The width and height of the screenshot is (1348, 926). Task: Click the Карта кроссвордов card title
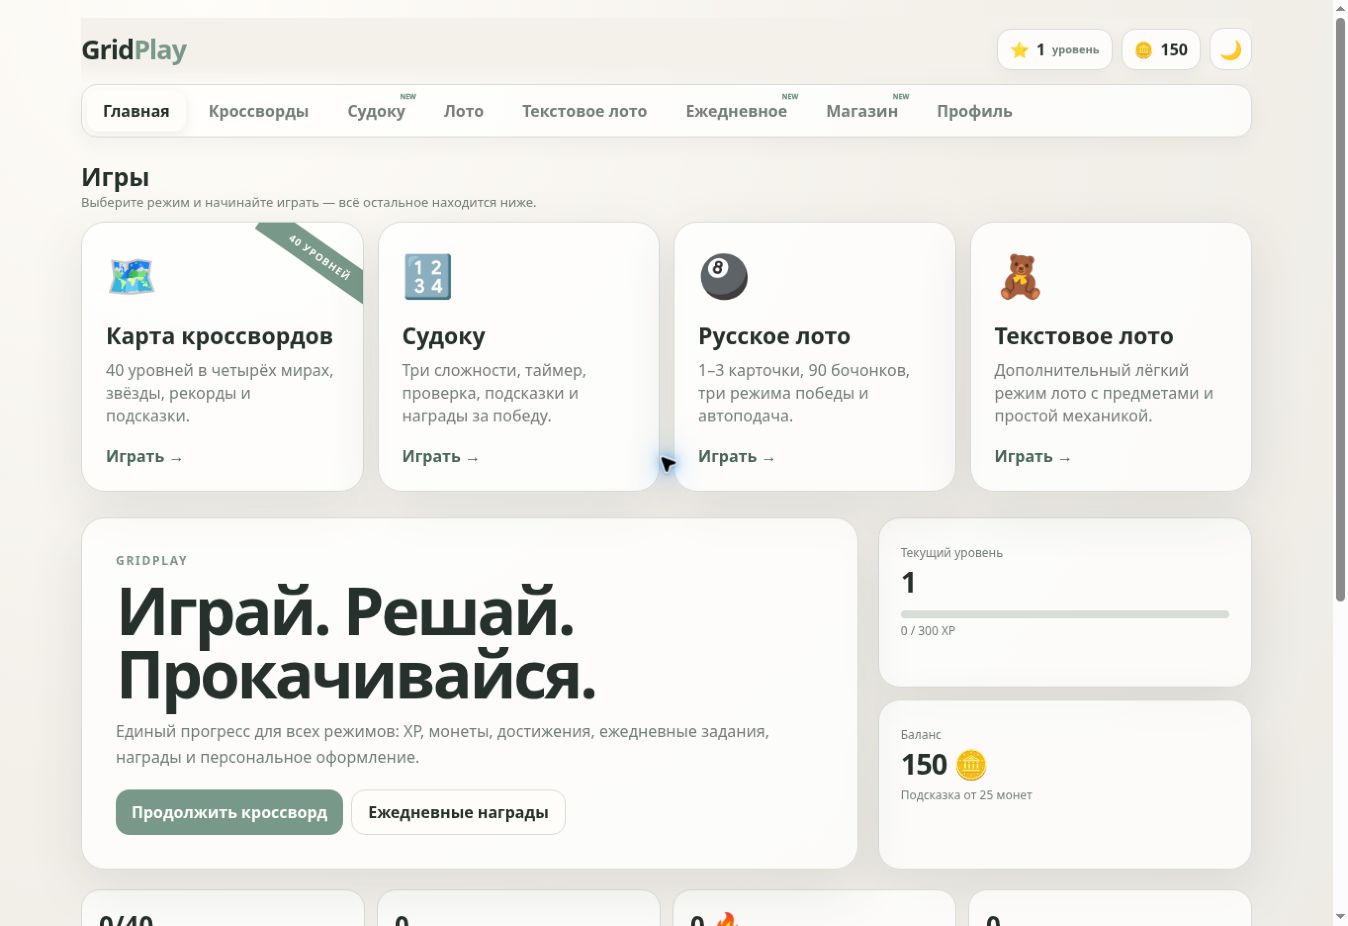tap(219, 336)
